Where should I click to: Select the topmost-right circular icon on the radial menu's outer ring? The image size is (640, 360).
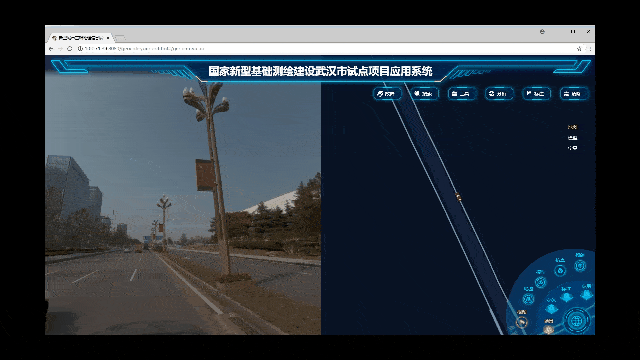[580, 266]
